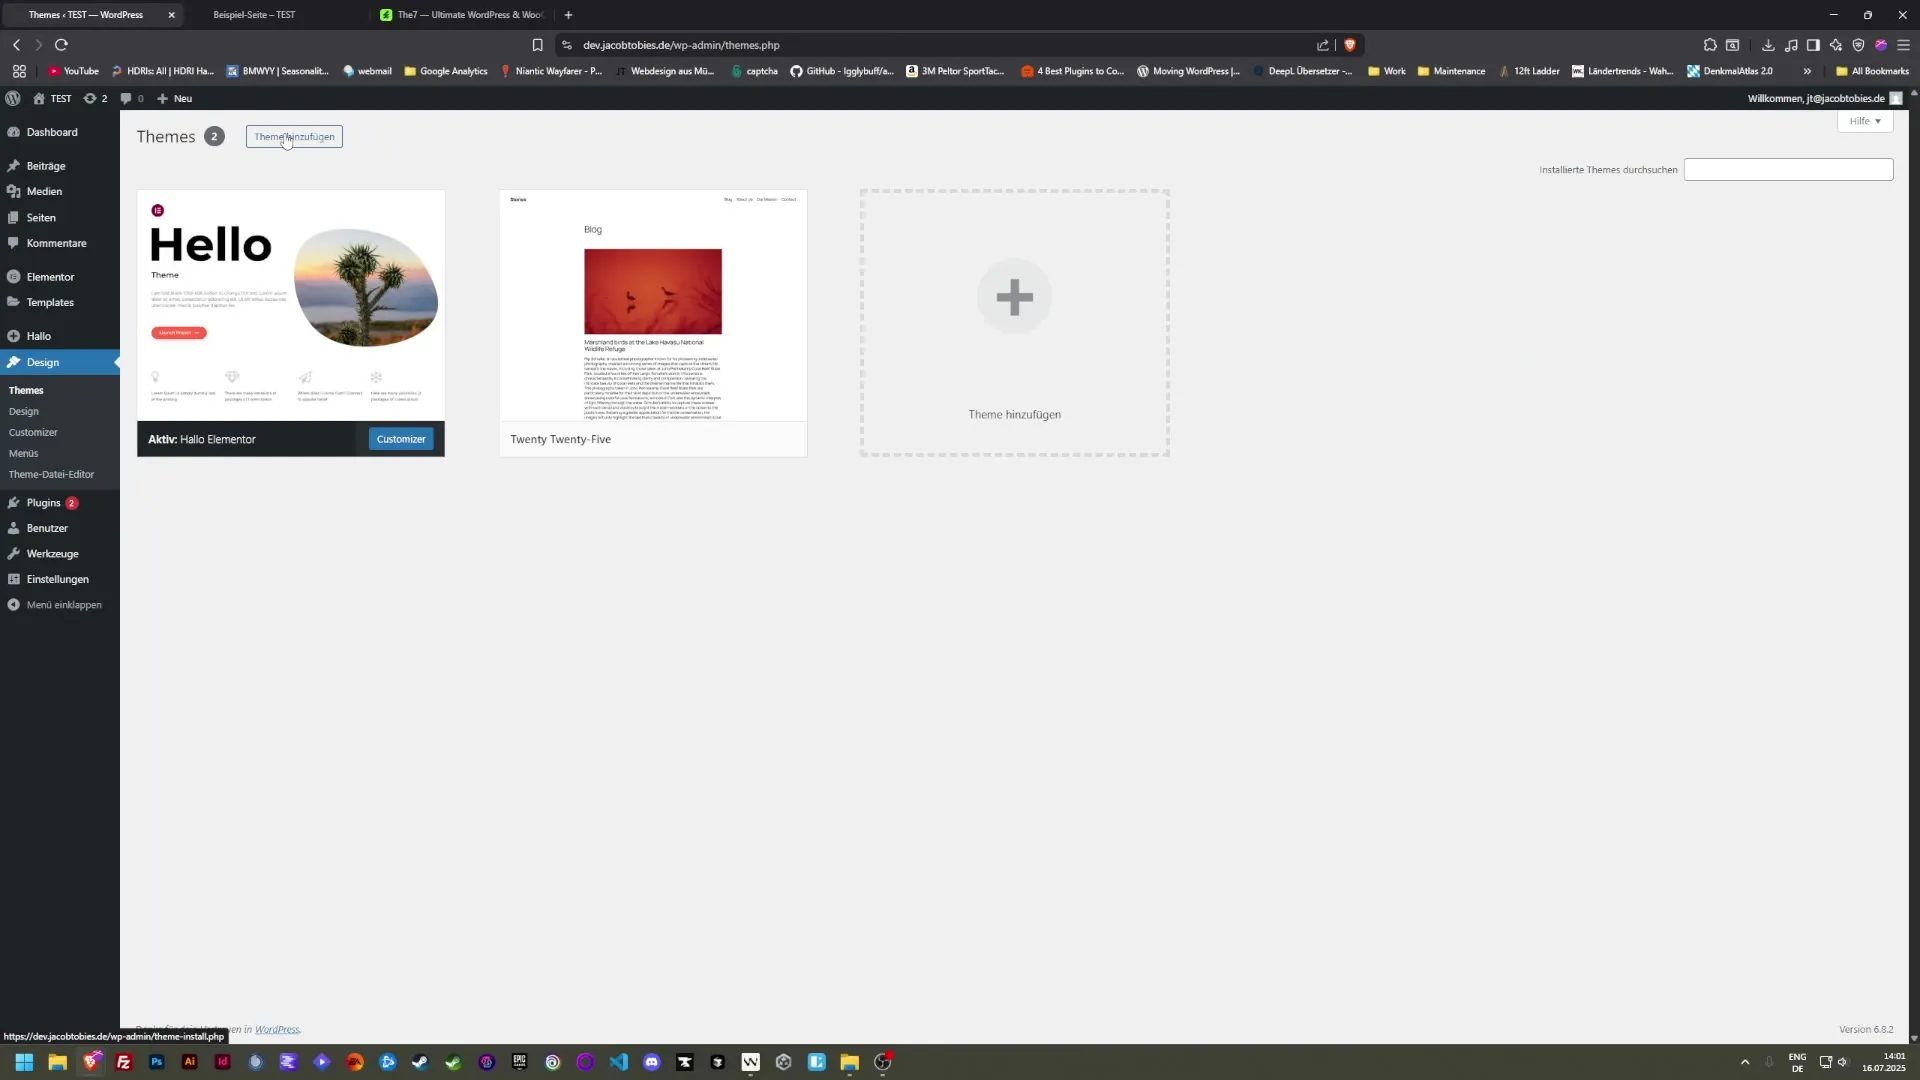Viewport: 1920px width, 1080px height.
Task: Switch to the The7 browser tab
Action: (x=460, y=15)
